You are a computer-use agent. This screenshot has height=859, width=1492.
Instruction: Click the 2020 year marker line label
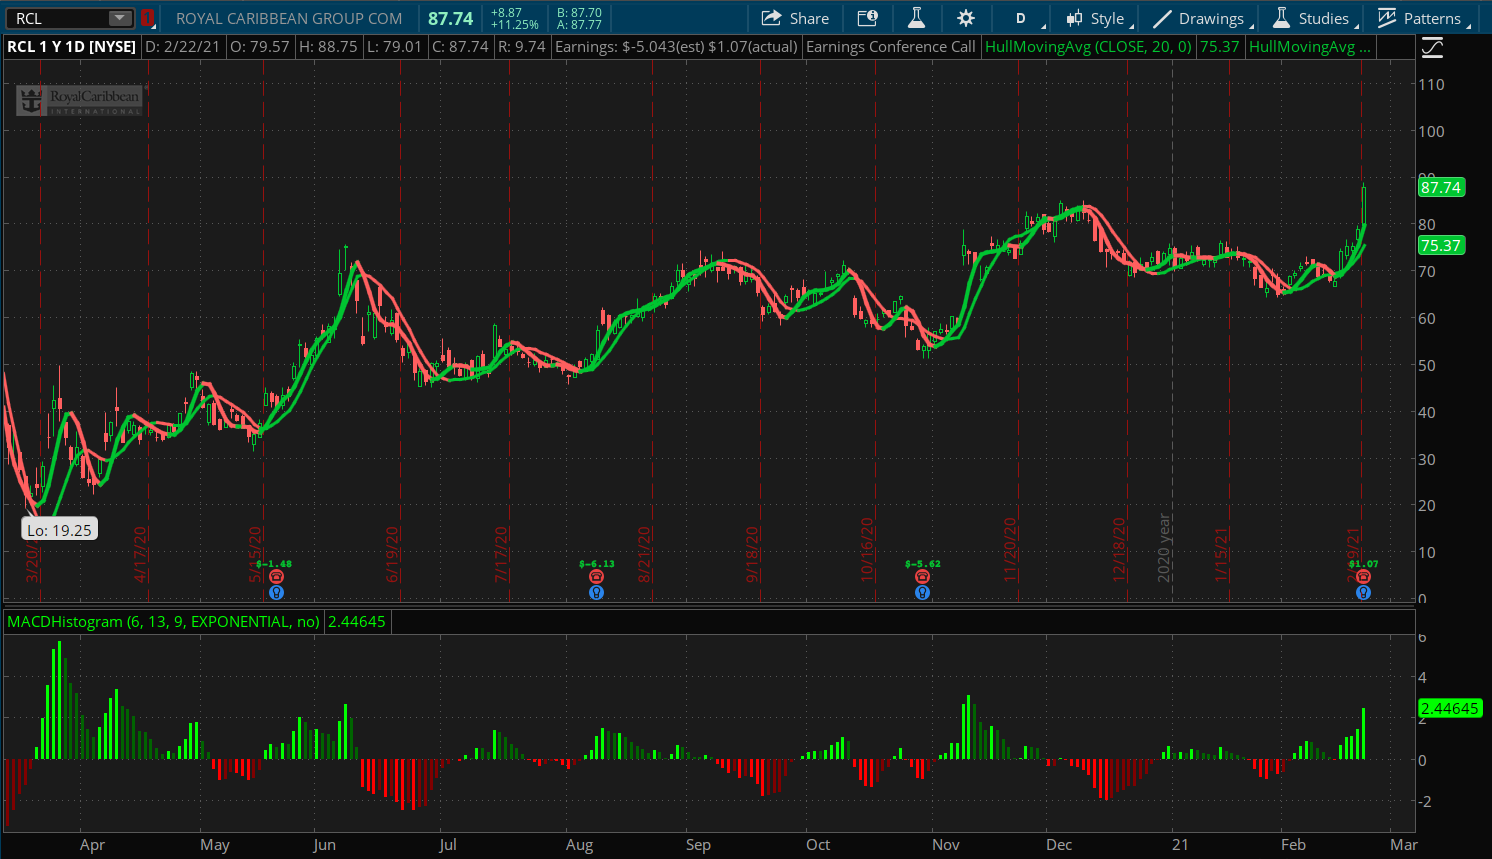[1164, 548]
